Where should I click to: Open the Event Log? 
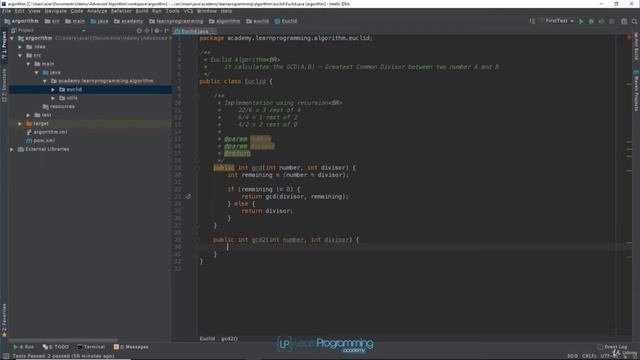pyautogui.click(x=612, y=347)
